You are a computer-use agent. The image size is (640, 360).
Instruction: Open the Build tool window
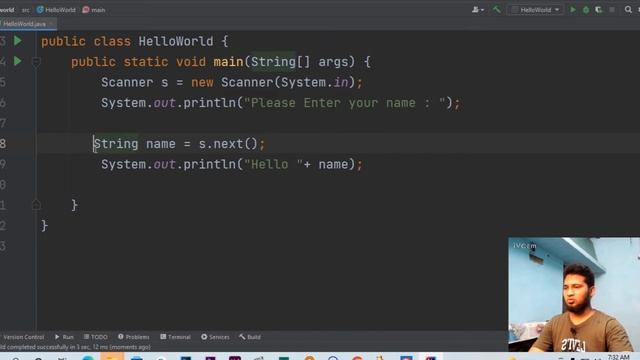(250, 337)
